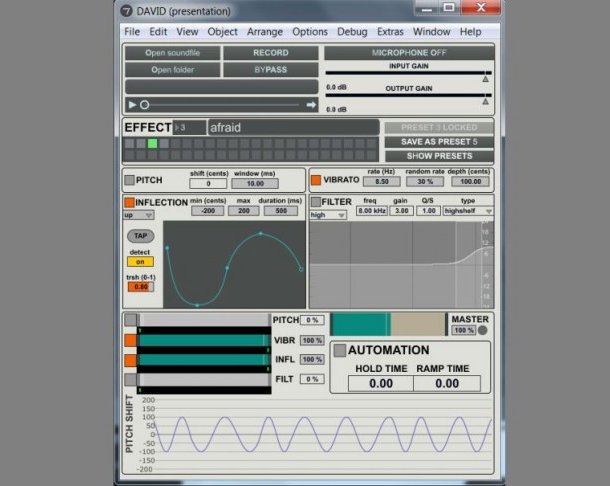Click the vibrato depth 100.00 field

click(470, 181)
